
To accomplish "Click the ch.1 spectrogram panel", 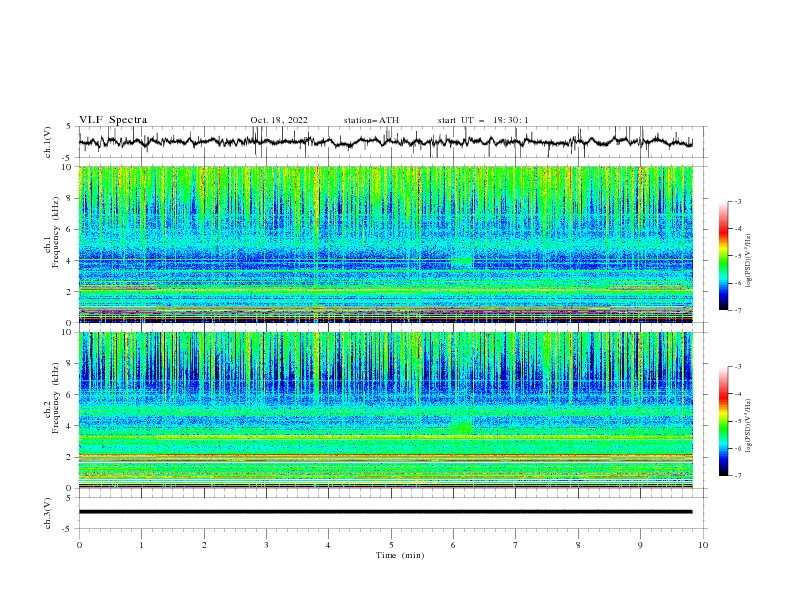I will coord(386,244).
